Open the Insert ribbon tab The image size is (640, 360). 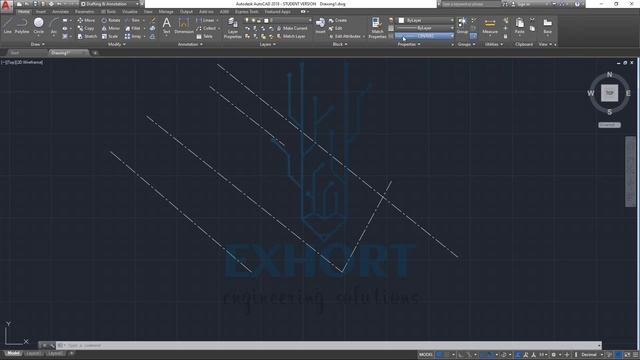click(41, 12)
